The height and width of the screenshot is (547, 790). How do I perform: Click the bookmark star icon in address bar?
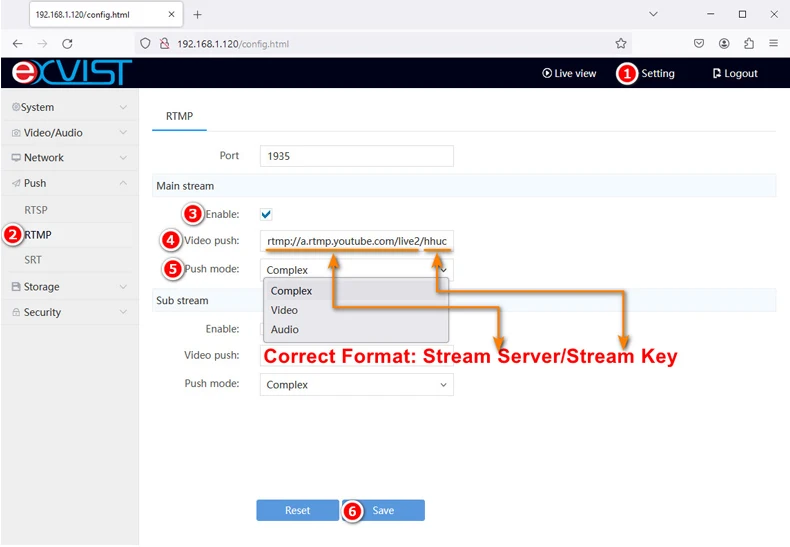621,44
